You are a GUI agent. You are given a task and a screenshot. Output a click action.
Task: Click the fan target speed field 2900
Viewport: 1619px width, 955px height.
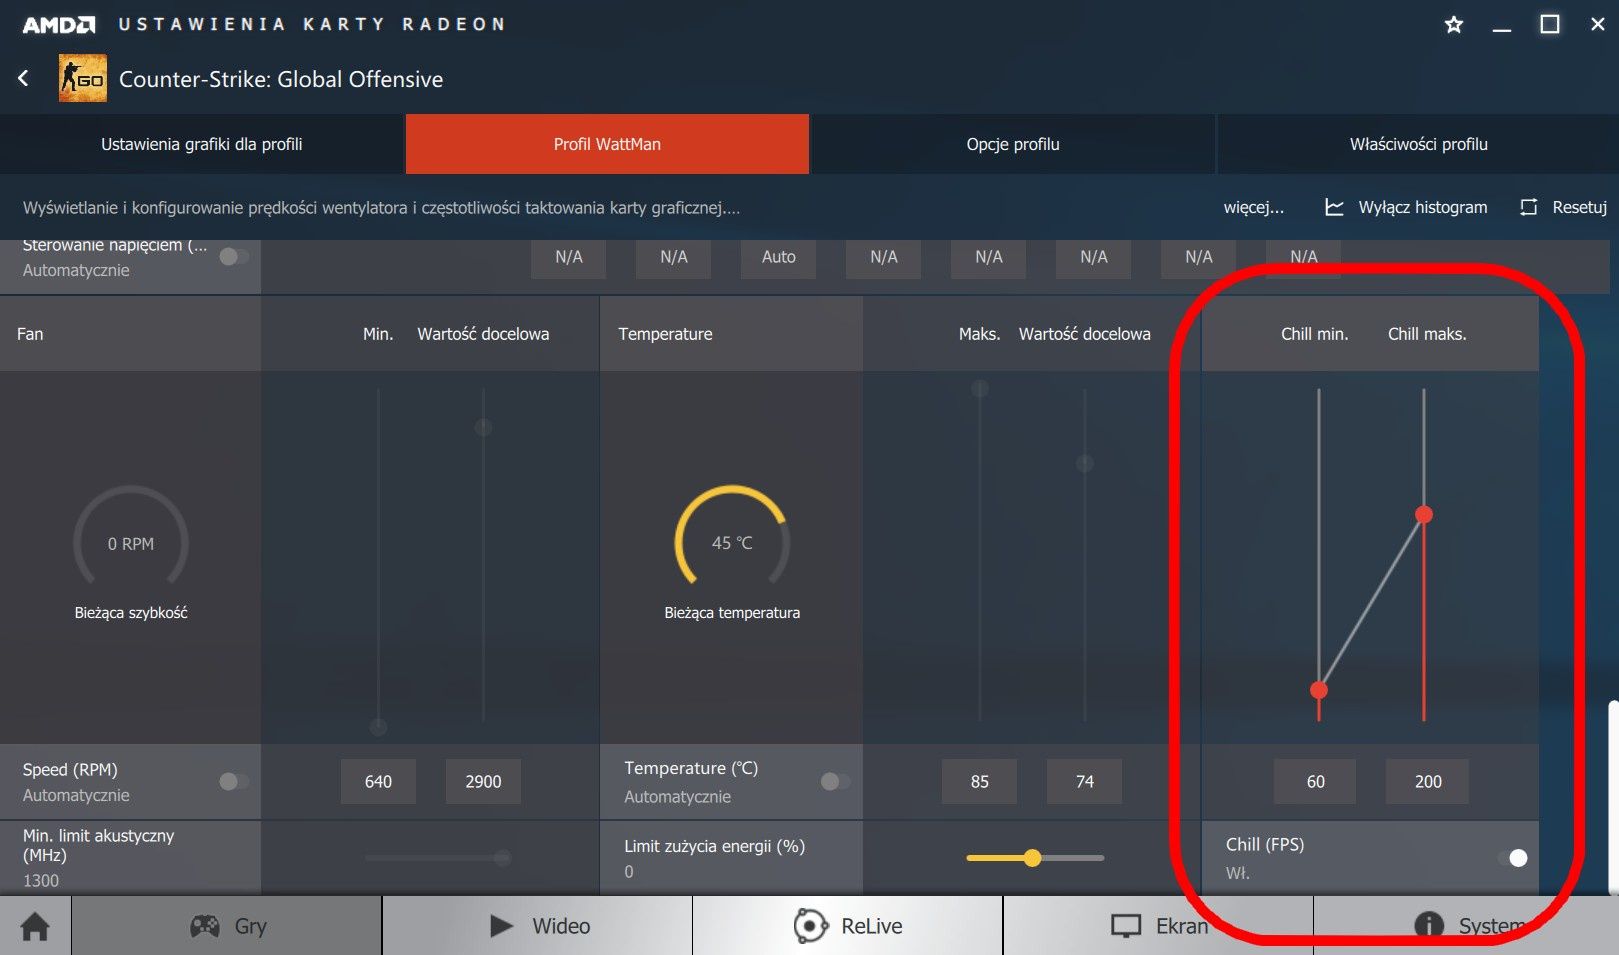coord(483,781)
